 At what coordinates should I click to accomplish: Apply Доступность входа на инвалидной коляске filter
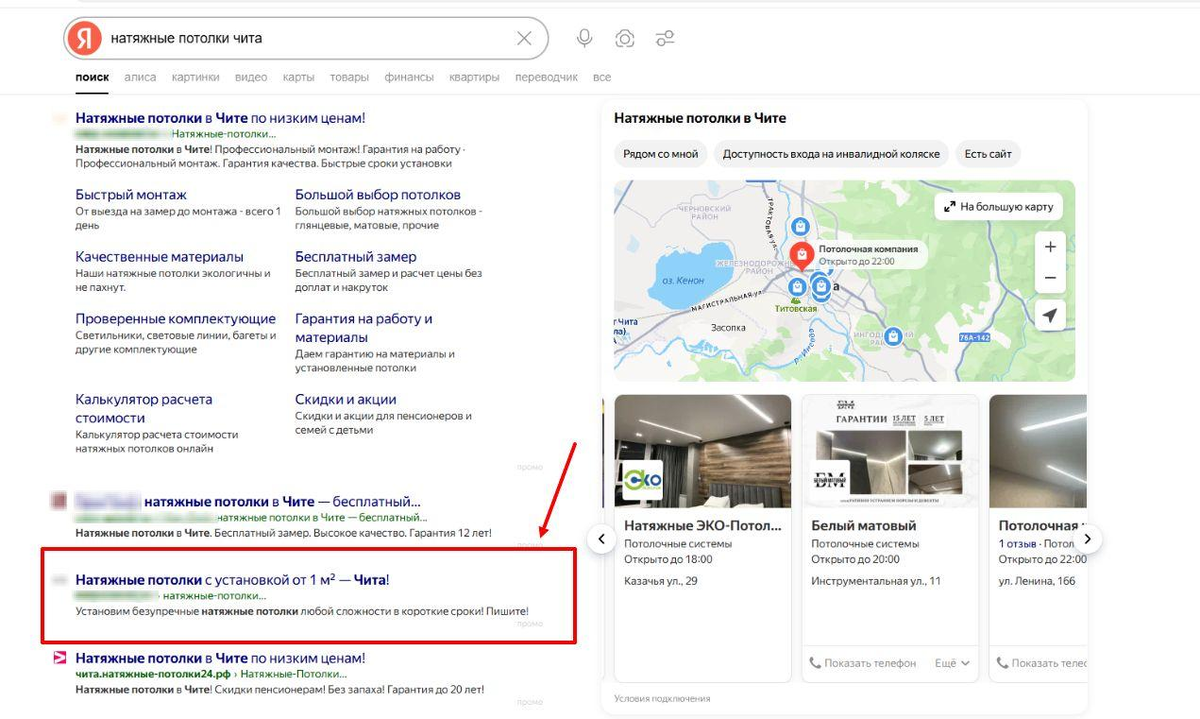pyautogui.click(x=831, y=154)
